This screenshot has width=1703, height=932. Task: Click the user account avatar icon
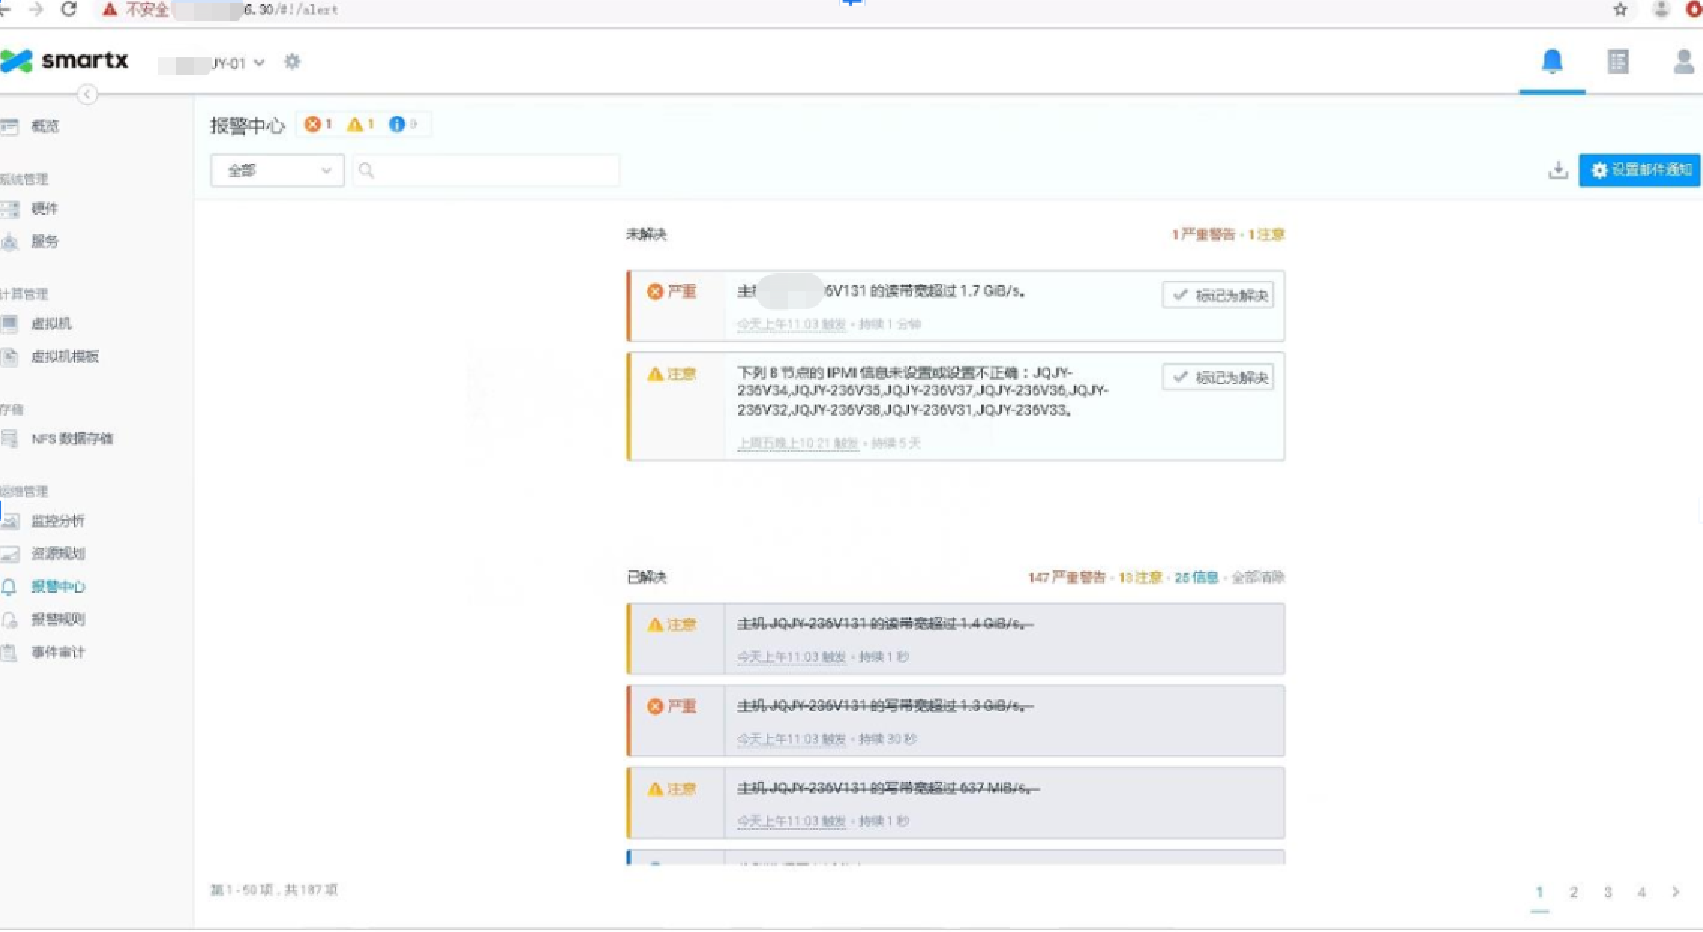pyautogui.click(x=1683, y=62)
